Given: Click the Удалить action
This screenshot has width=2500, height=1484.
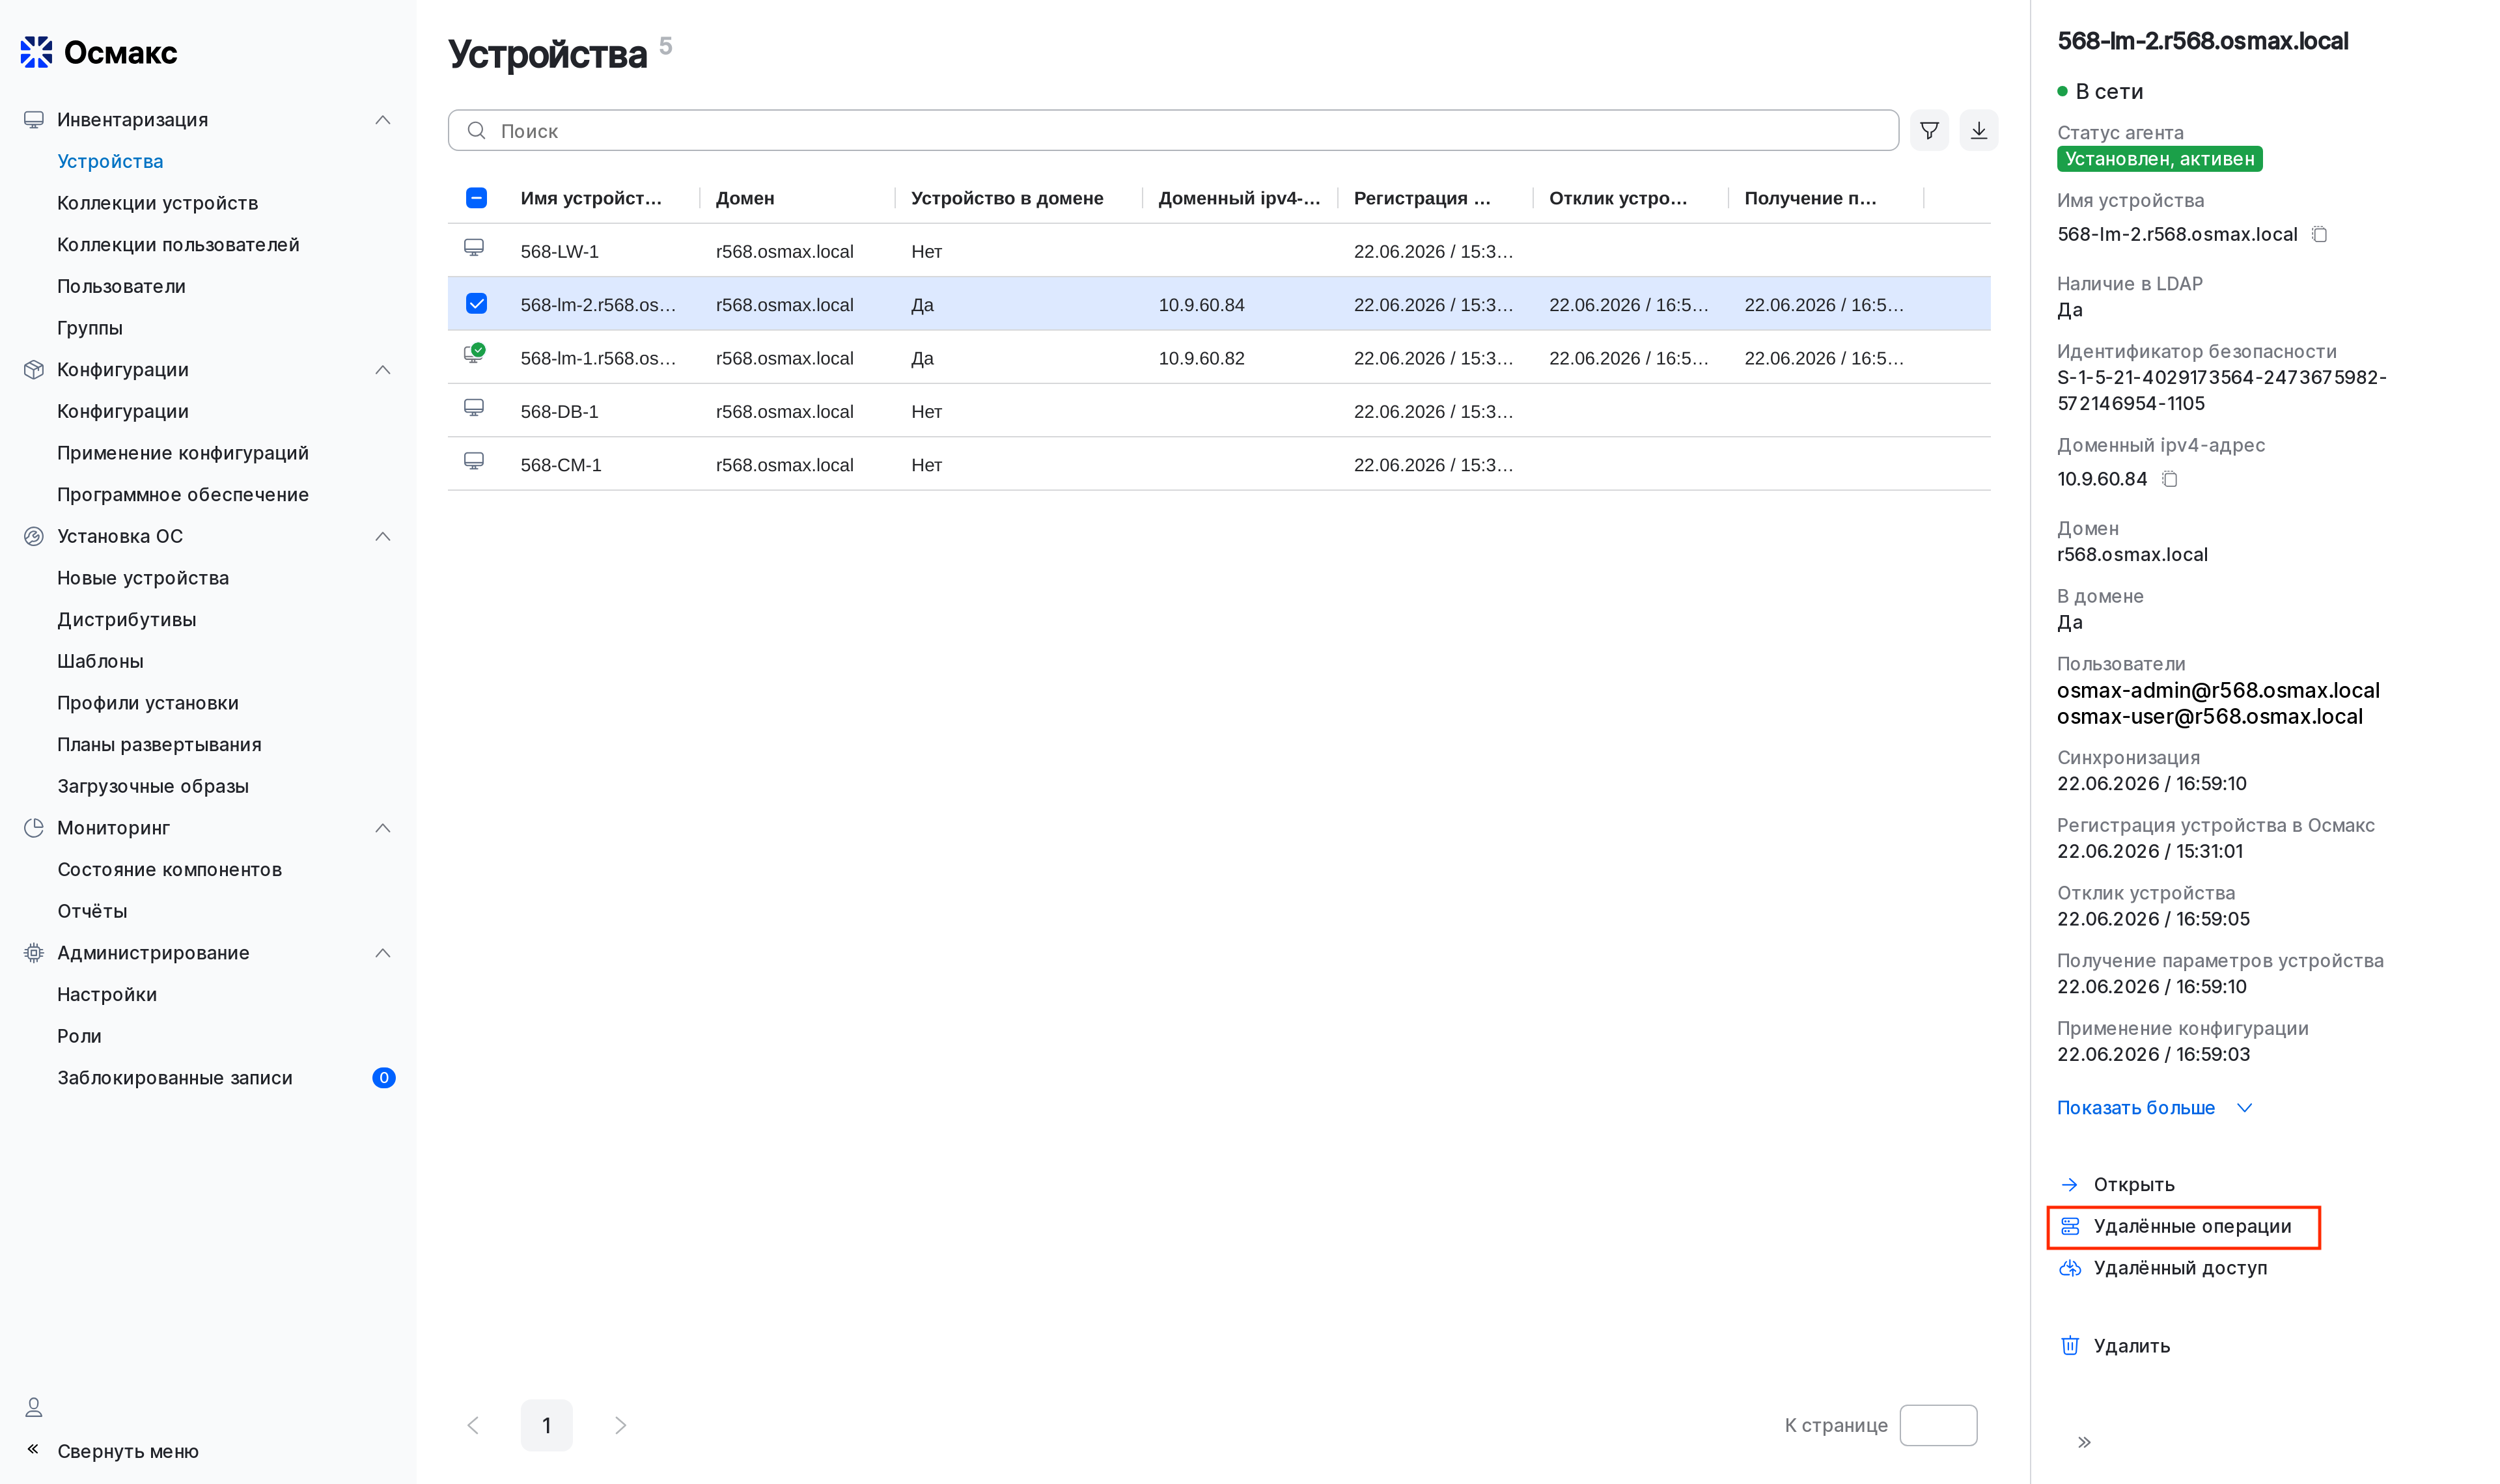Looking at the screenshot, I should pos(2131,1346).
